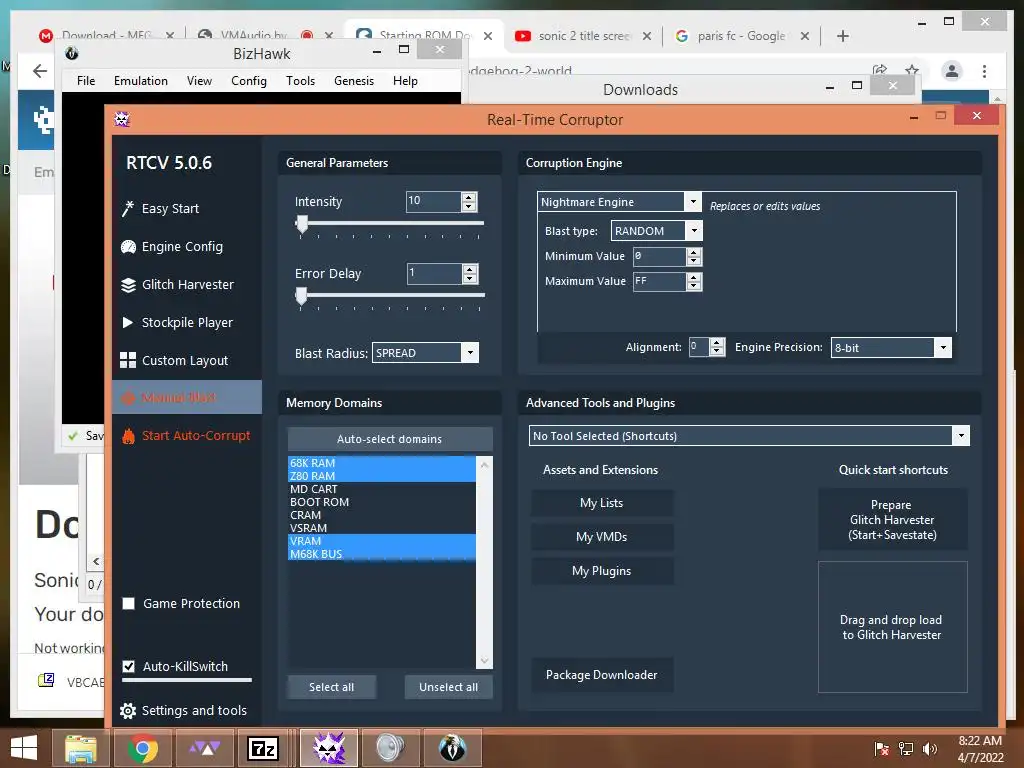This screenshot has width=1024, height=768.
Task: Open My Lists
Action: 601,503
